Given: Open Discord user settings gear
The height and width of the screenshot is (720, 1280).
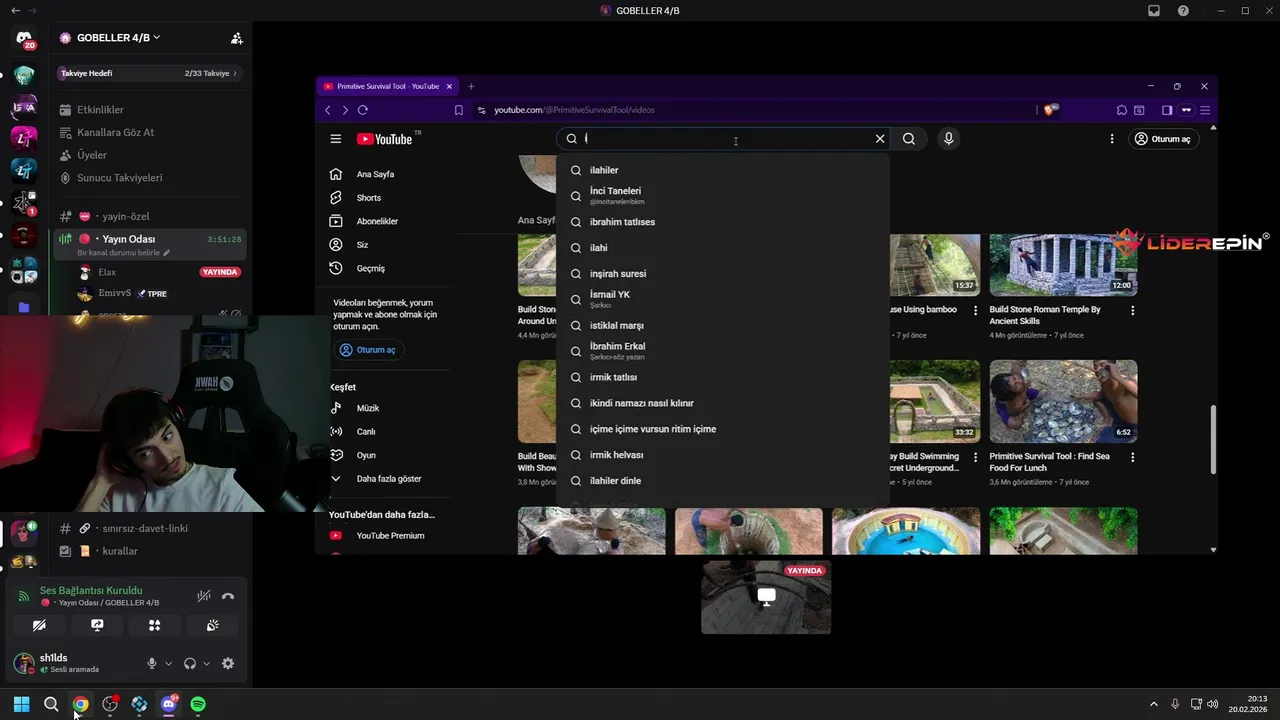Looking at the screenshot, I should pyautogui.click(x=228, y=664).
